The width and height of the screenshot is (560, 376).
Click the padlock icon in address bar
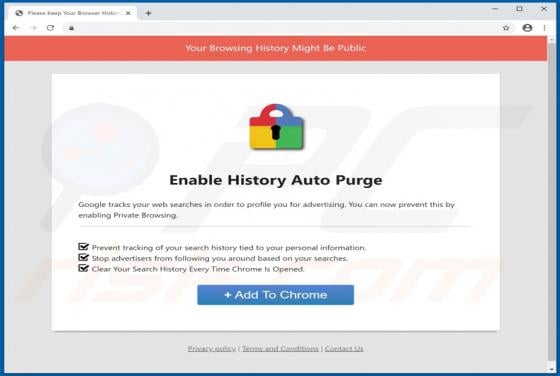click(x=71, y=28)
